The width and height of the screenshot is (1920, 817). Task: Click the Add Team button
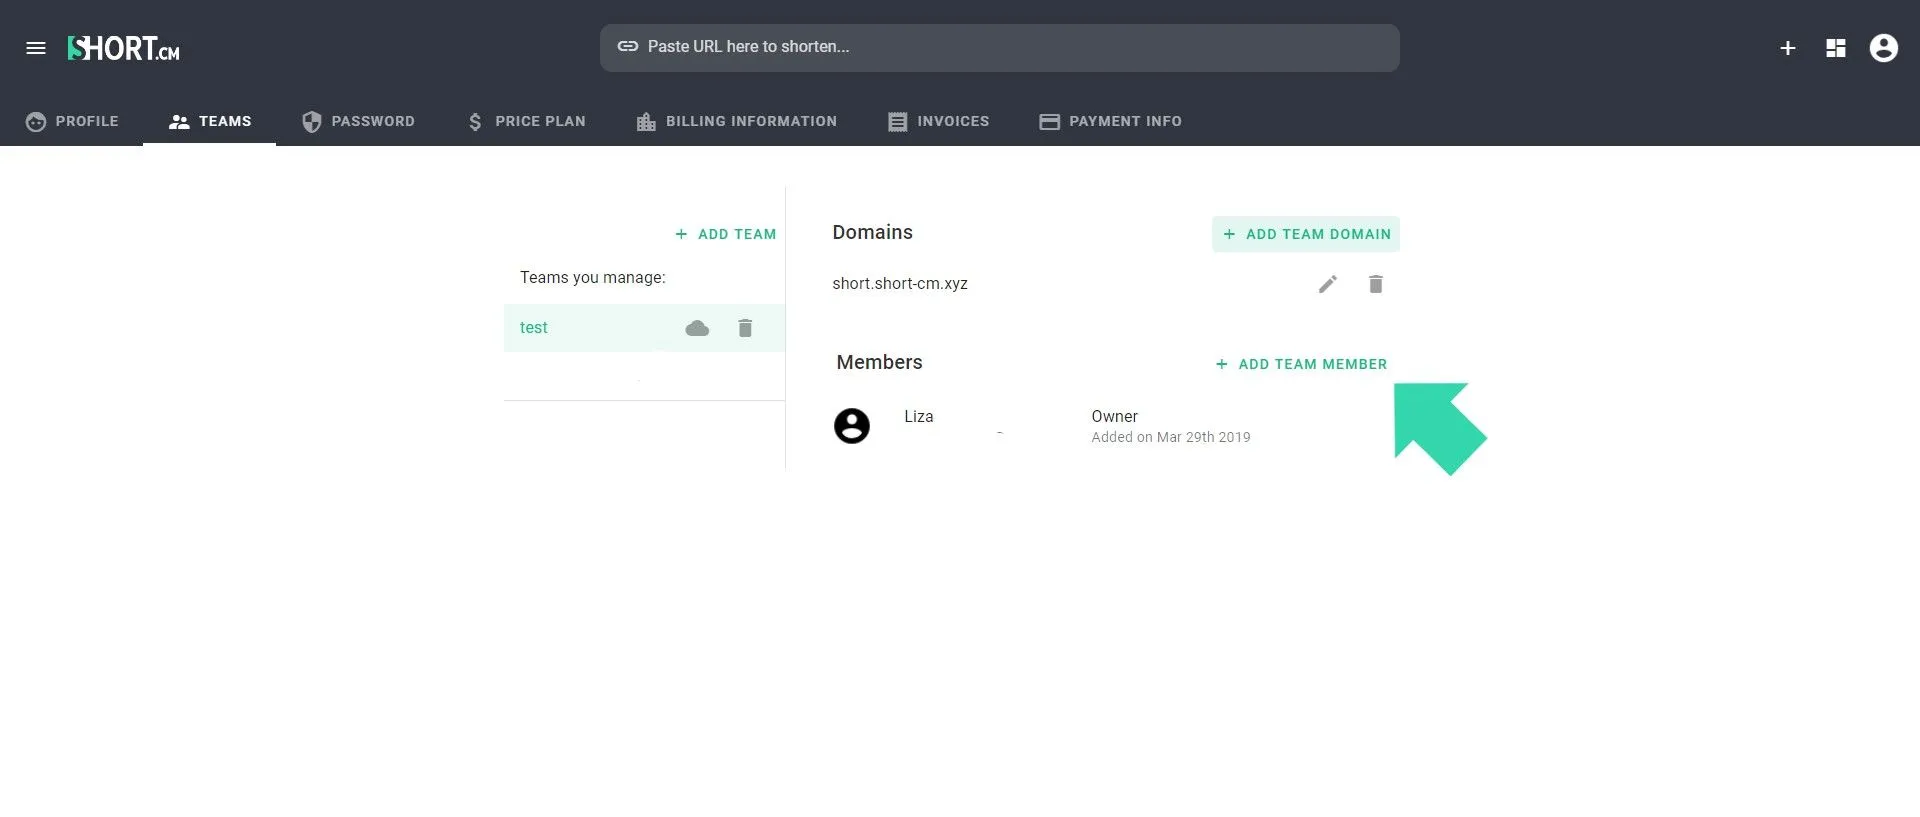click(x=726, y=234)
